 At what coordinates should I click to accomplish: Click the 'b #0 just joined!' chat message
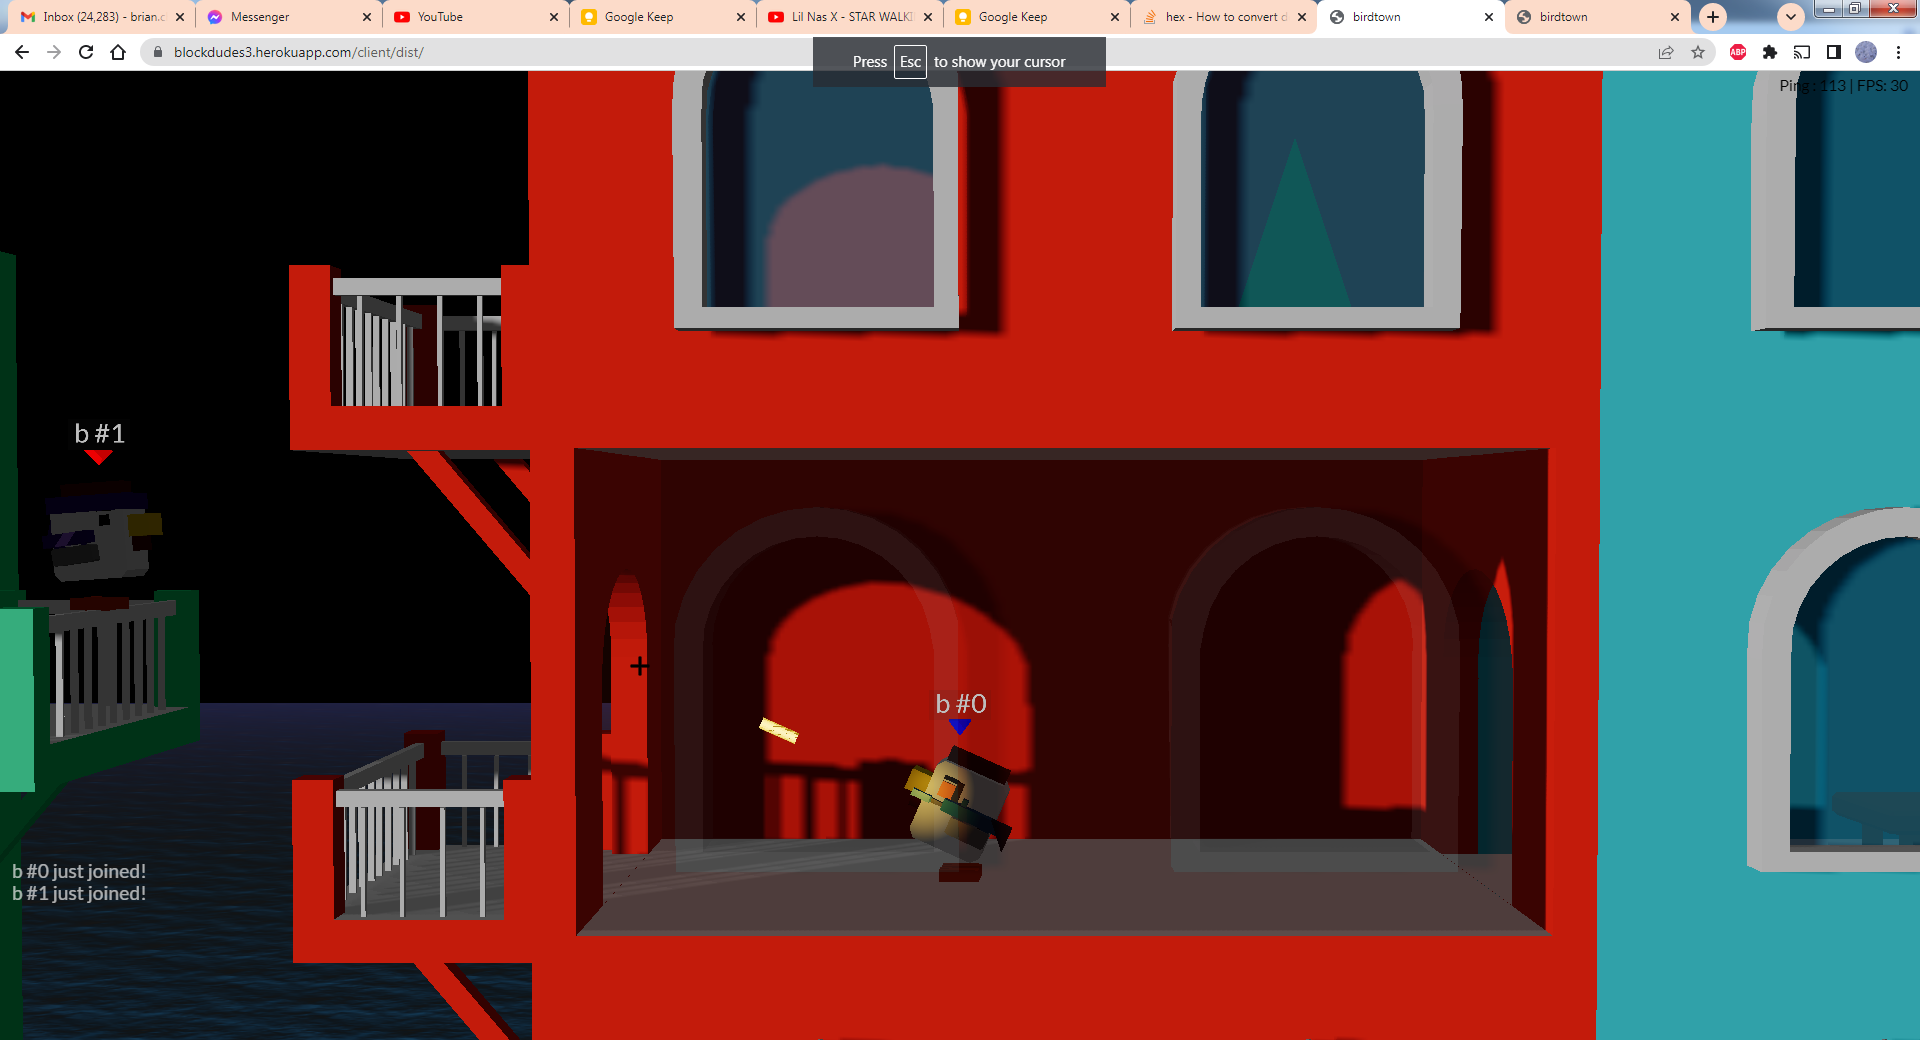click(79, 871)
